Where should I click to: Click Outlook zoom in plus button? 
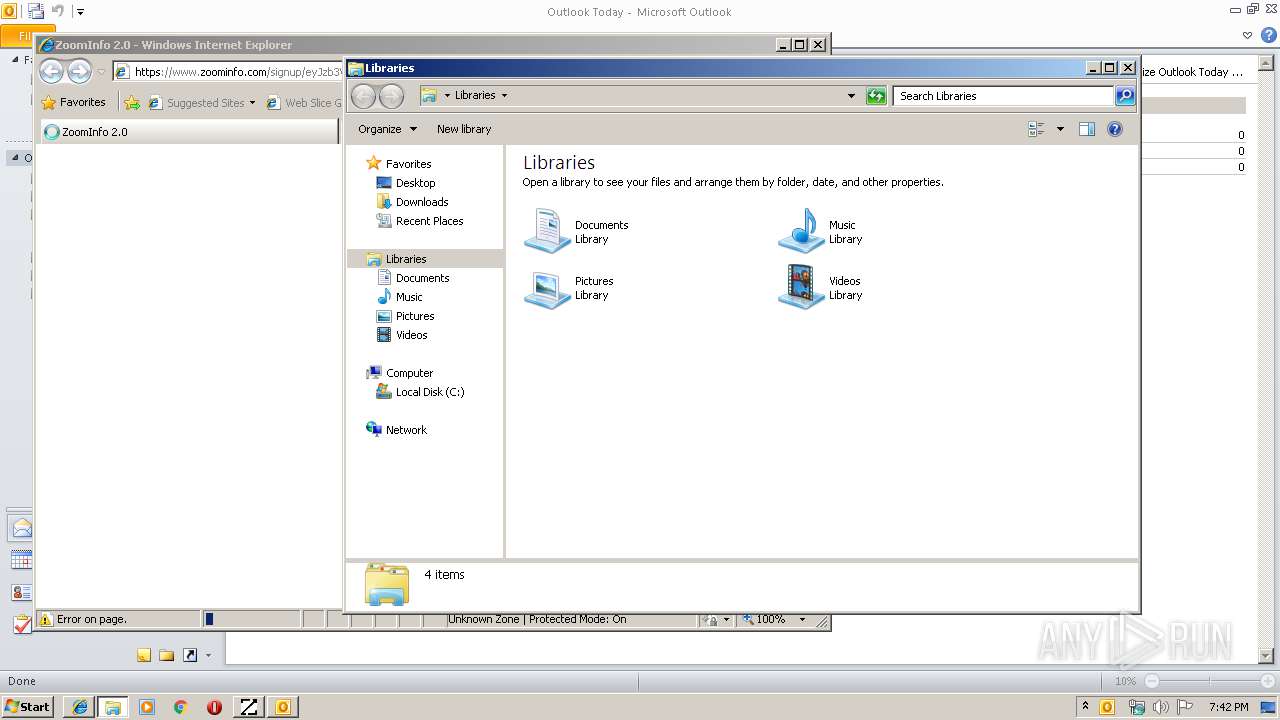[x=1269, y=681]
